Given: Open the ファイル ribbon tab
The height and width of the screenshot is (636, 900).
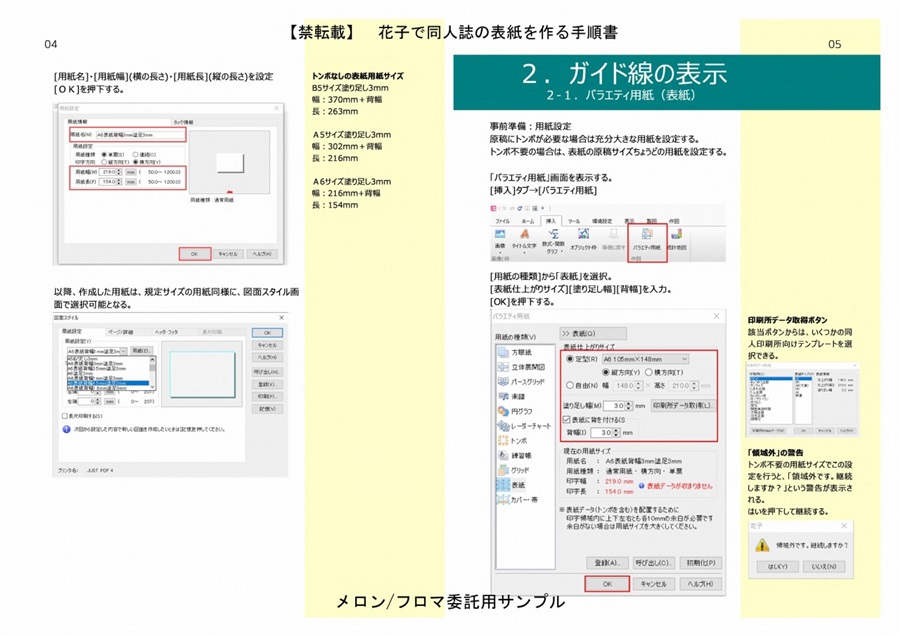Looking at the screenshot, I should tap(502, 221).
